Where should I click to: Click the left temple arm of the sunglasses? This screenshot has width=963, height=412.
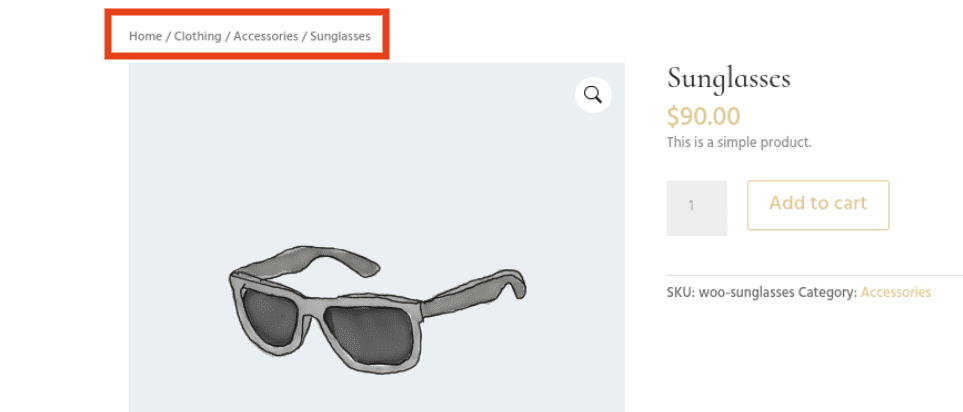(300, 264)
